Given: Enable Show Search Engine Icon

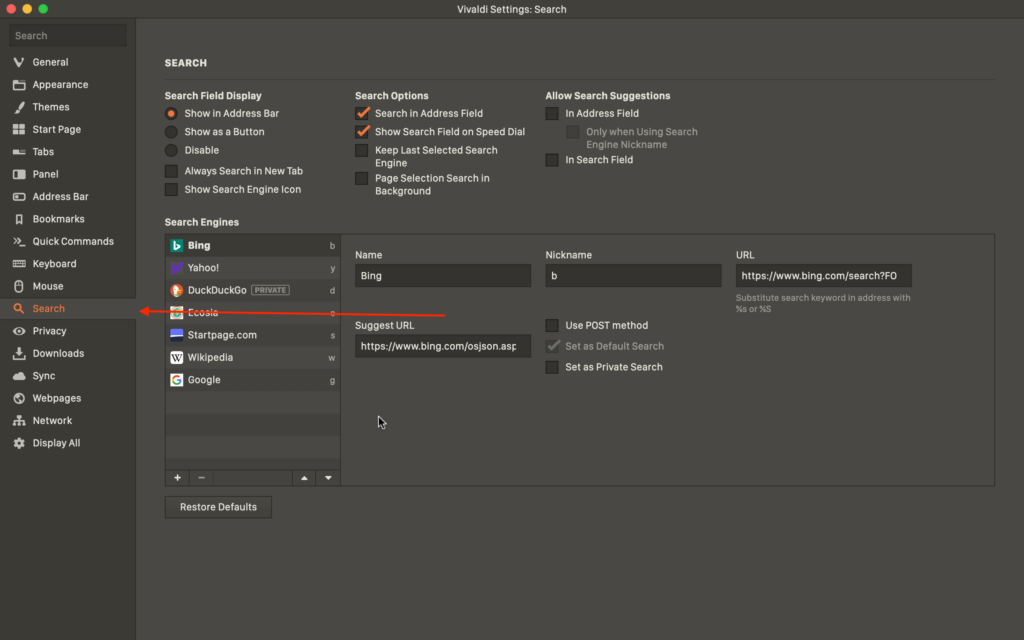Looking at the screenshot, I should [171, 189].
